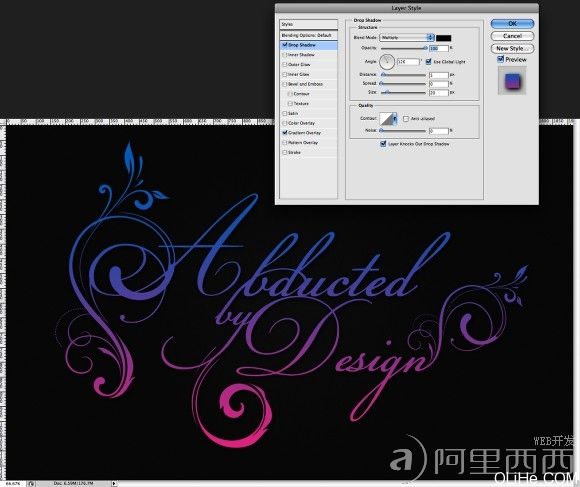This screenshot has width=580, height=487.
Task: Click the Opacity value field
Action: pyautogui.click(x=439, y=48)
